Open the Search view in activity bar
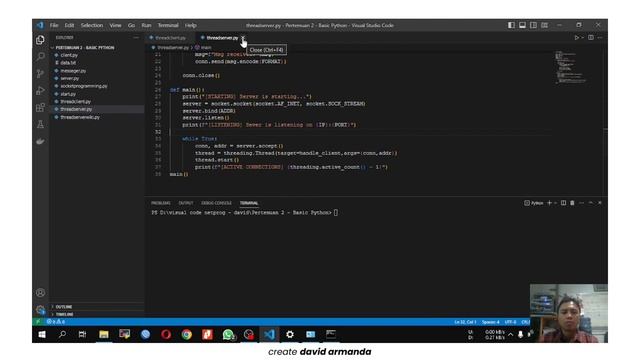Viewport: 640px width, 360px height. (x=40, y=56)
